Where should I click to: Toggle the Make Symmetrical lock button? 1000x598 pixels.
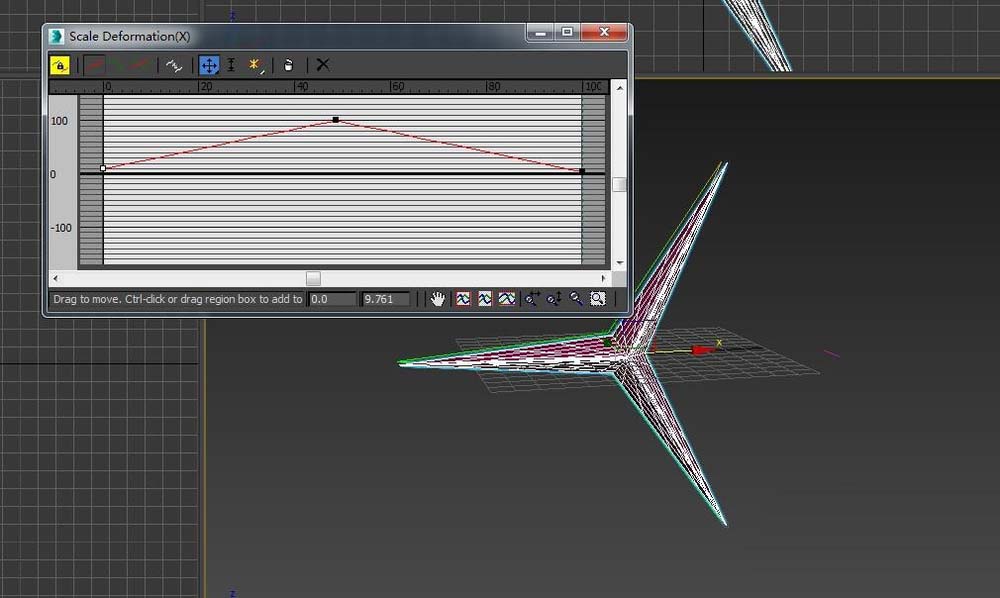(x=60, y=65)
